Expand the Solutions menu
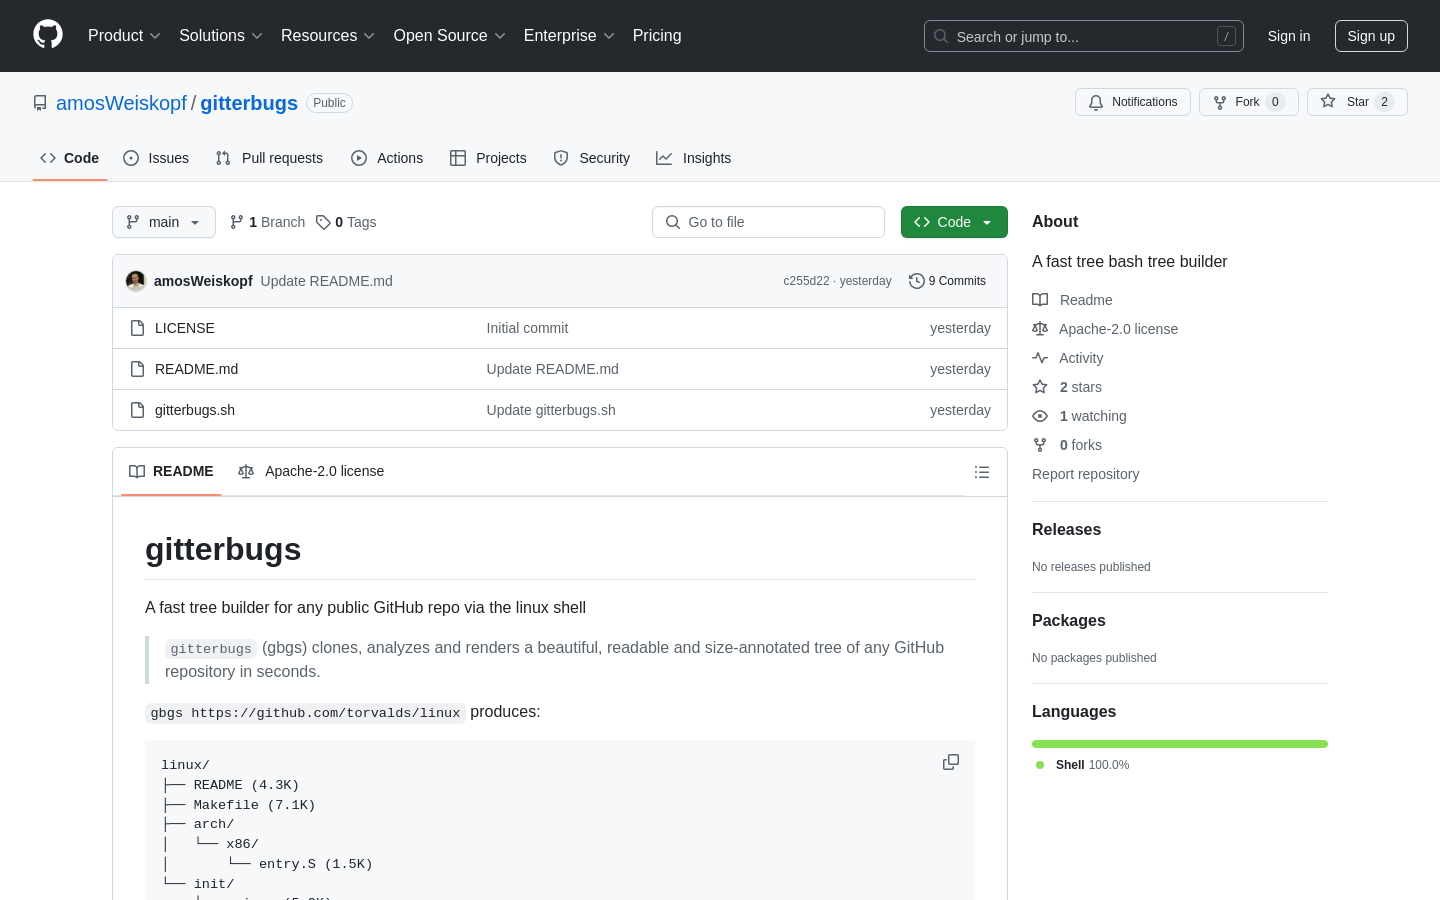Screen dimensions: 1440x900 221,36
